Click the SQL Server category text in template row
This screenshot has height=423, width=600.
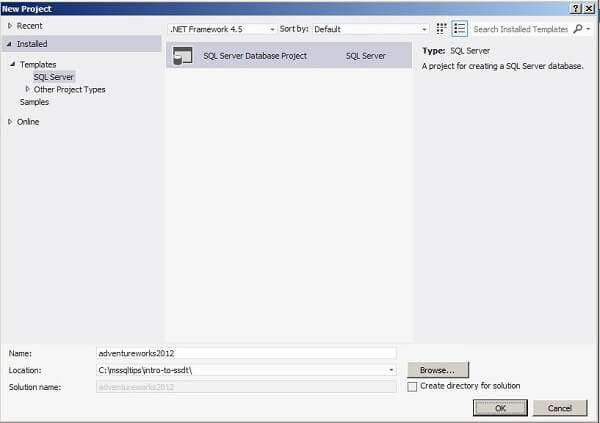point(366,56)
